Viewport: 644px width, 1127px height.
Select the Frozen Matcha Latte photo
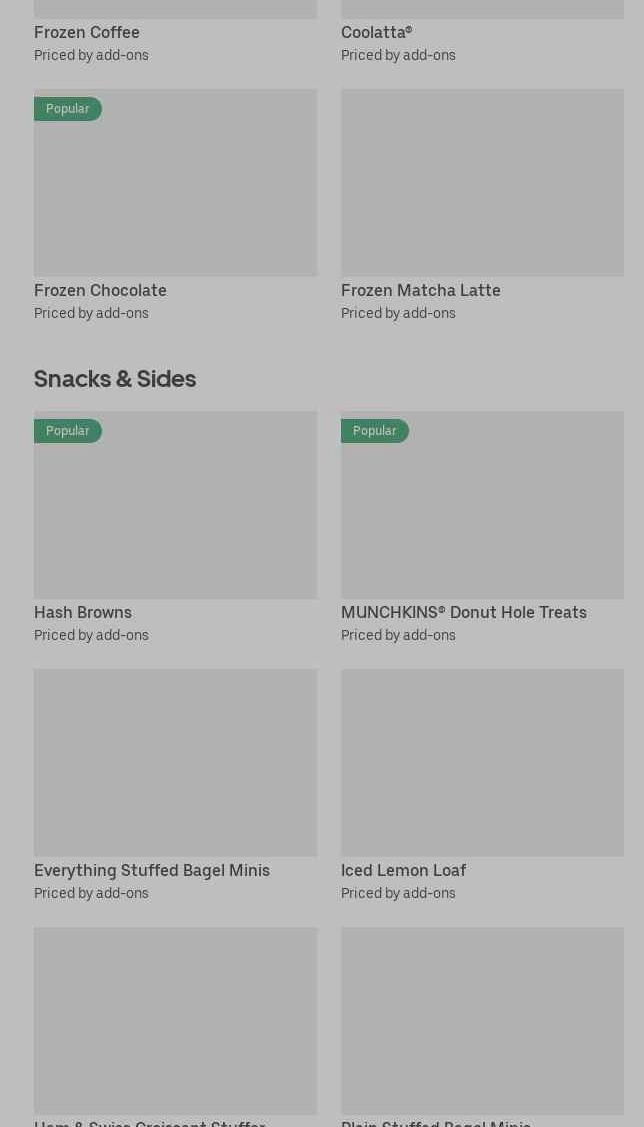pyautogui.click(x=482, y=182)
